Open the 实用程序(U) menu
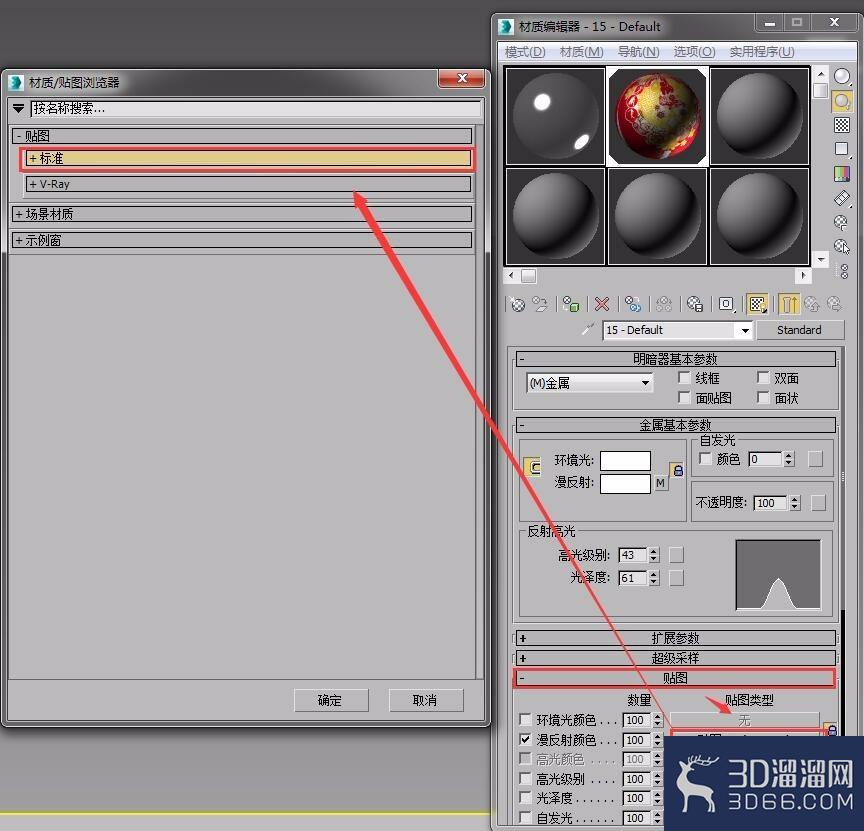 [762, 52]
